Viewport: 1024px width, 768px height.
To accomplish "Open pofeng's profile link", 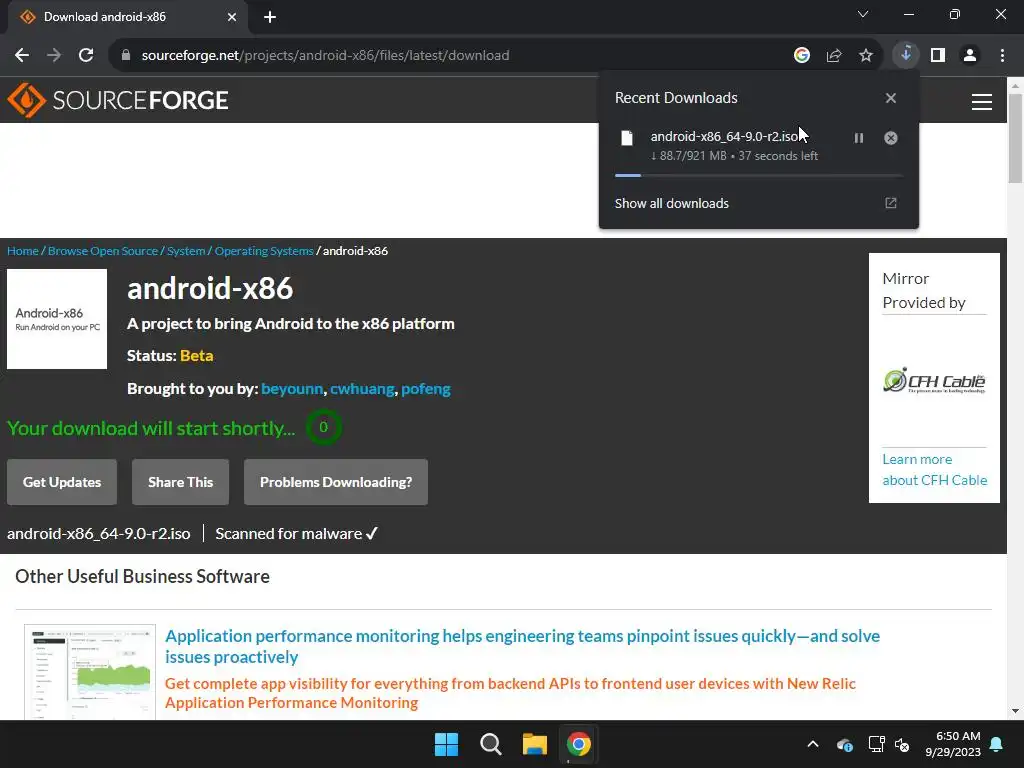I will tap(426, 389).
